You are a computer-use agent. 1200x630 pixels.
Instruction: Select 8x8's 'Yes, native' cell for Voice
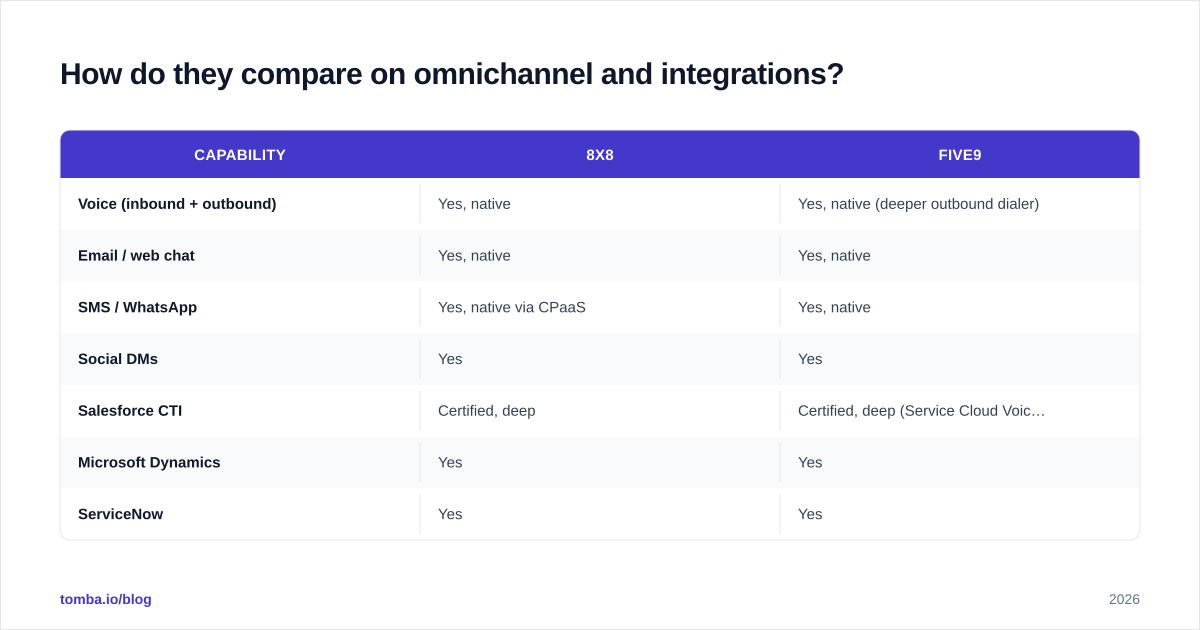pos(600,204)
